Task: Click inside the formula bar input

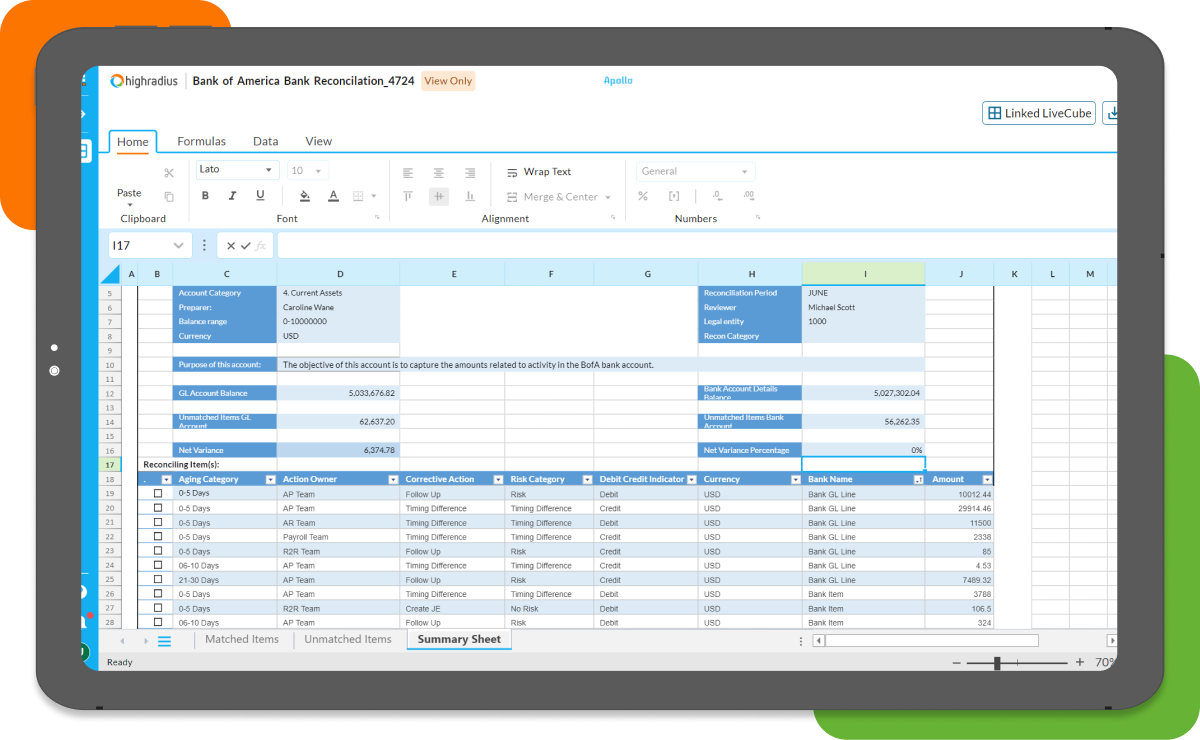Action: (x=697, y=245)
